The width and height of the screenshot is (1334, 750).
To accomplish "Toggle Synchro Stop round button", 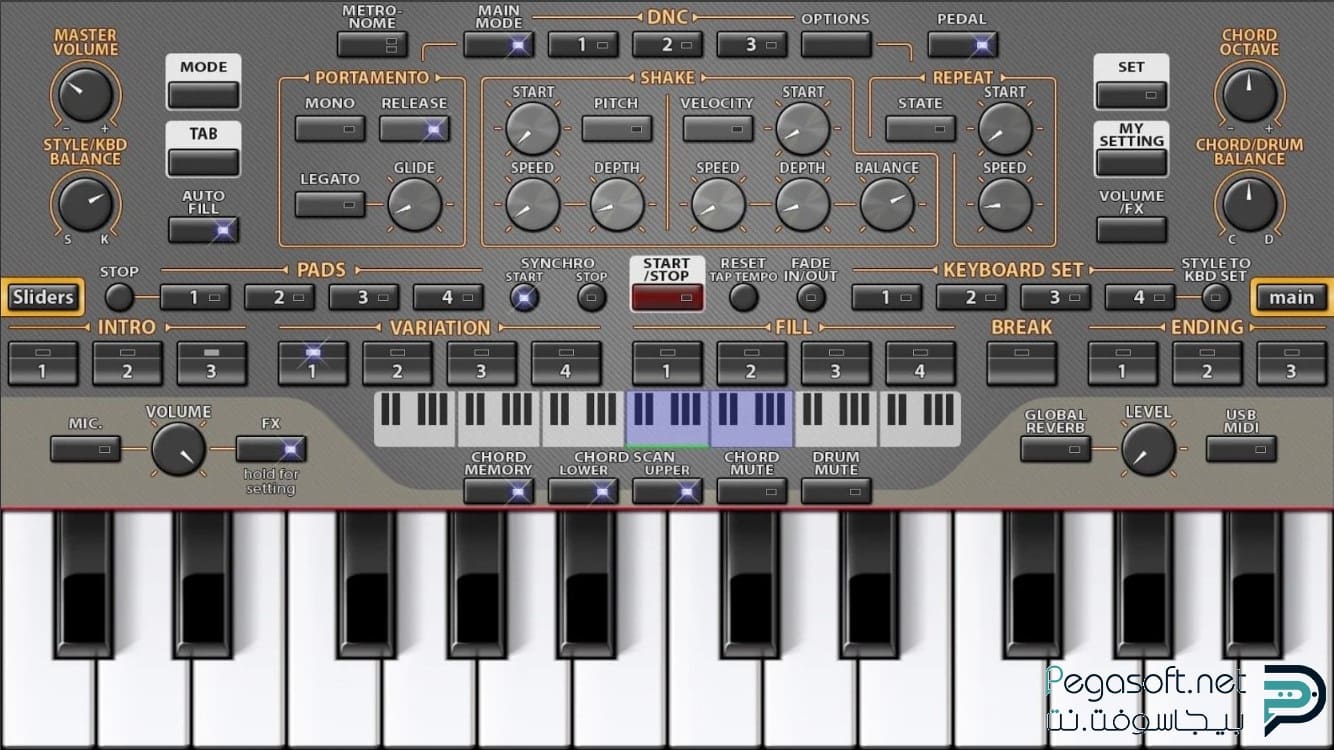I will (592, 296).
